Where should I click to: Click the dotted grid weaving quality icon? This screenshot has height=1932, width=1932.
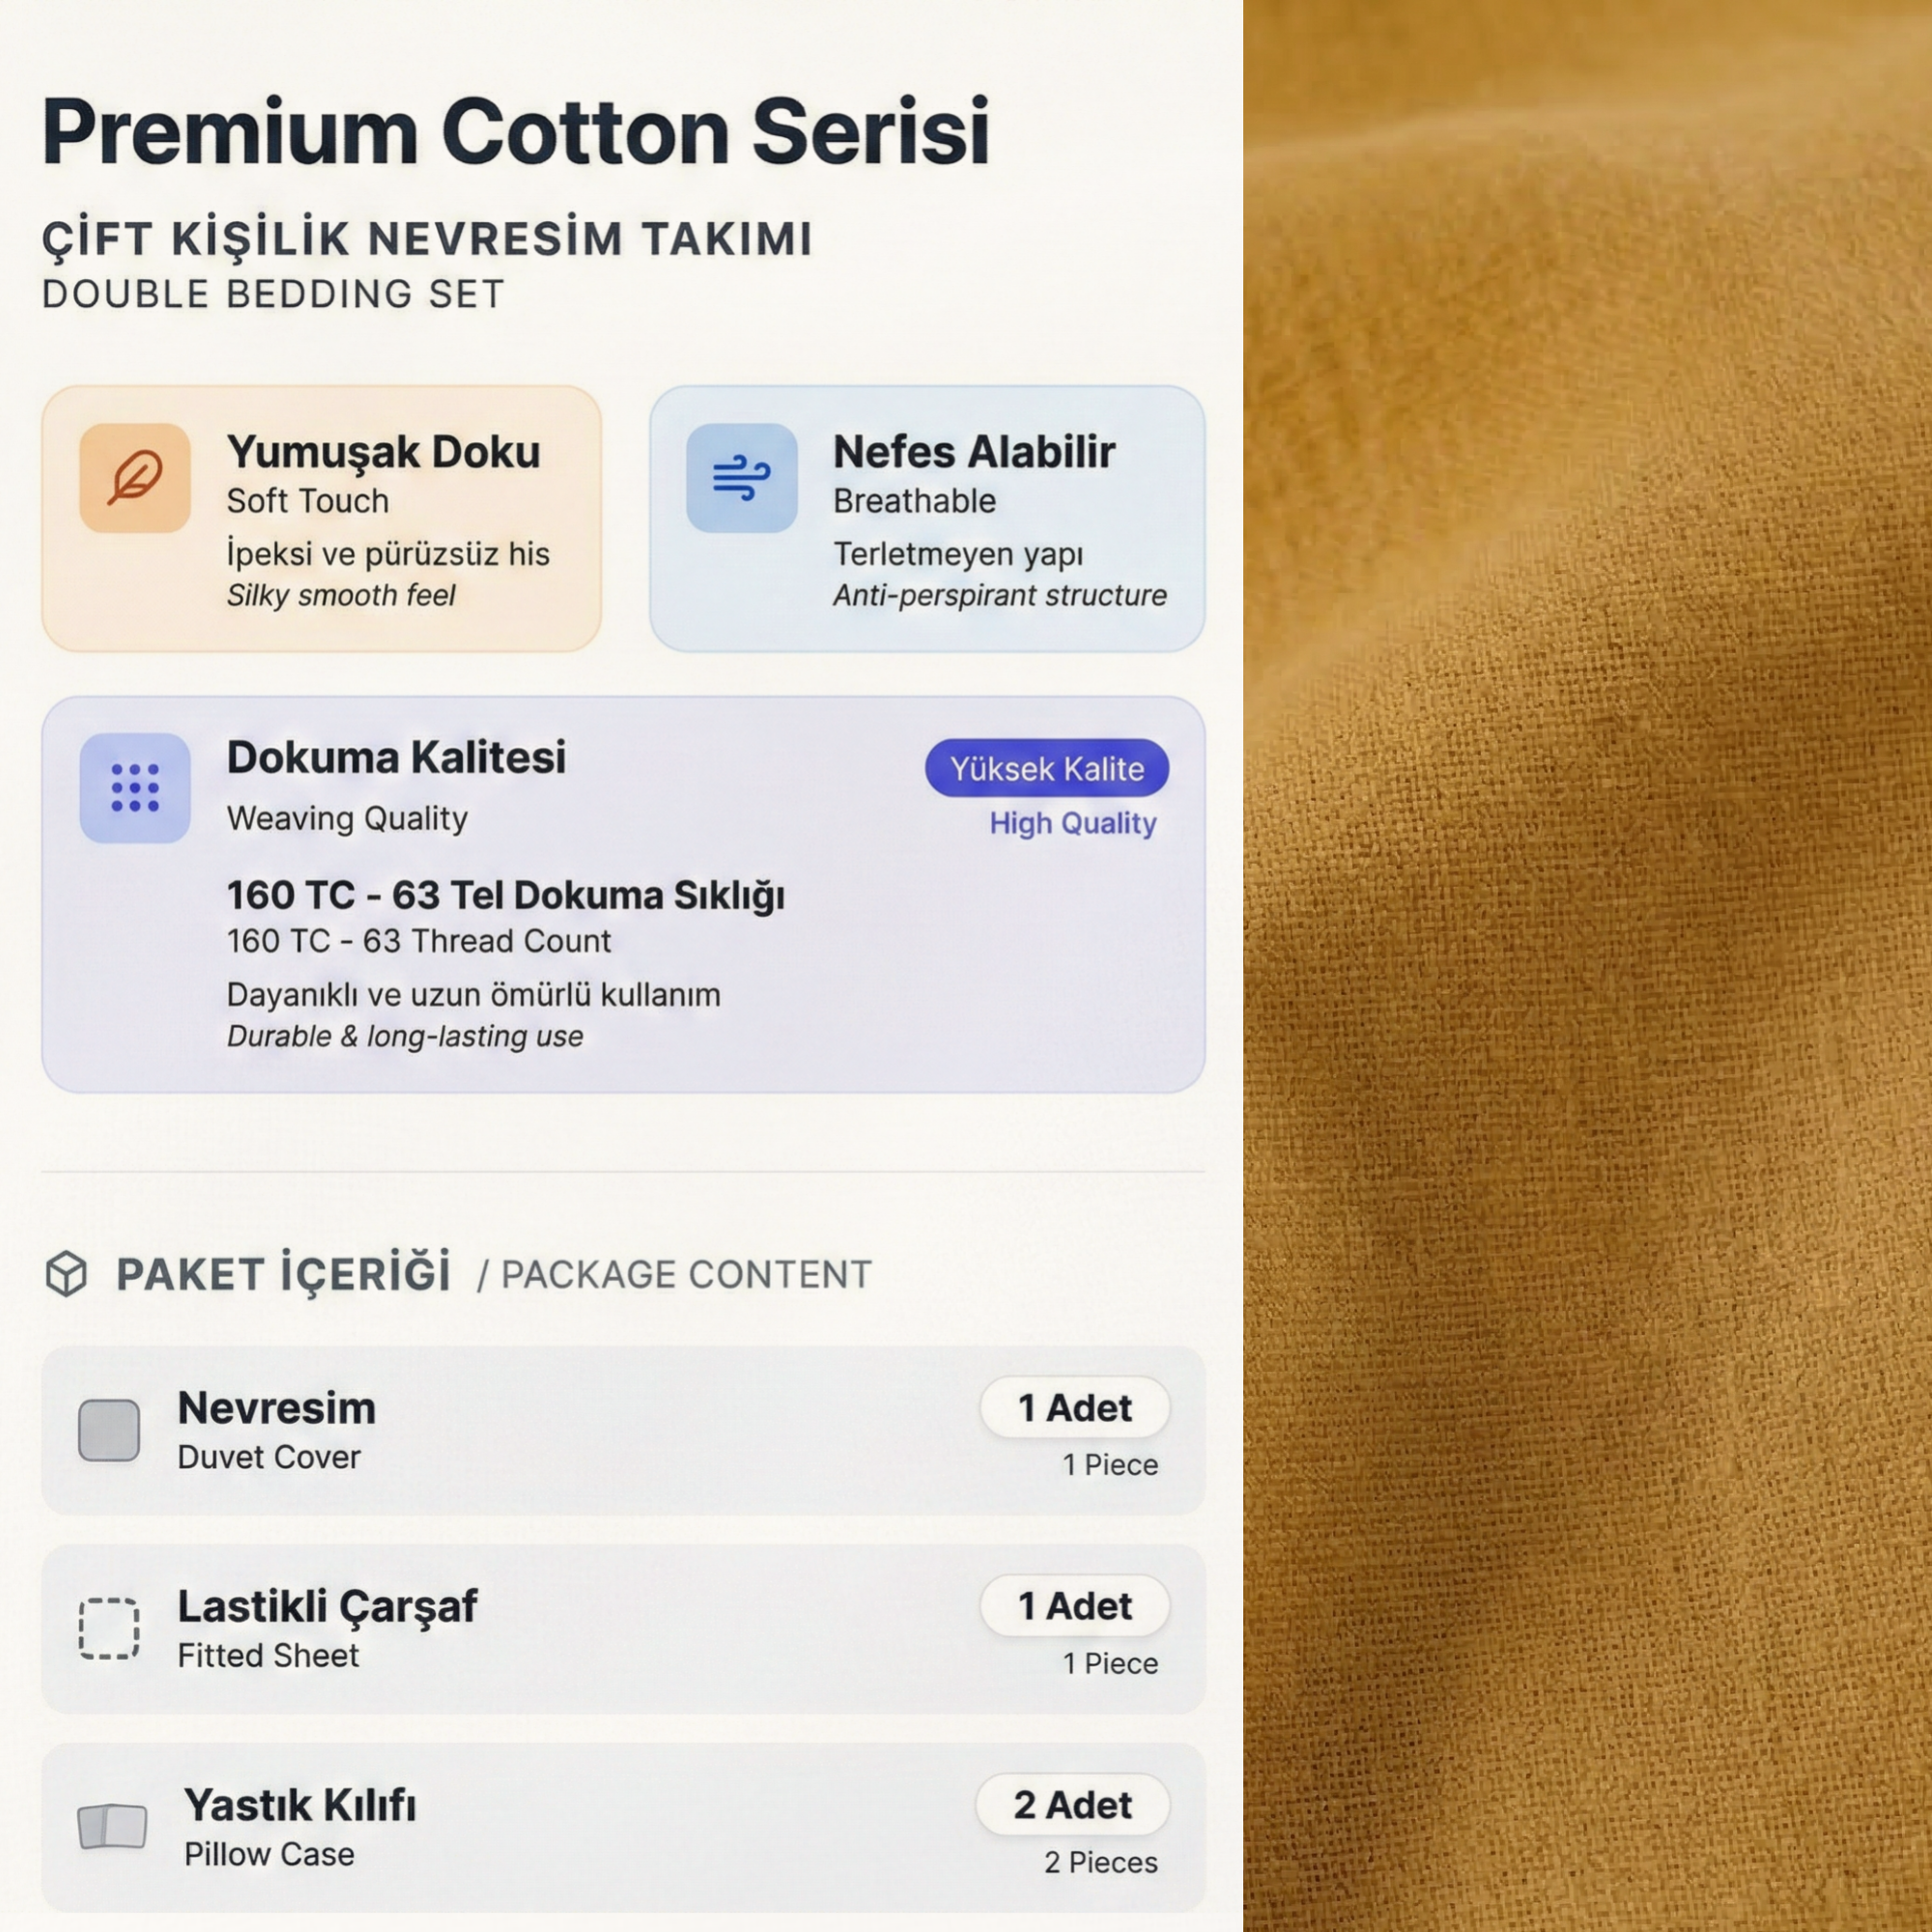click(x=135, y=788)
